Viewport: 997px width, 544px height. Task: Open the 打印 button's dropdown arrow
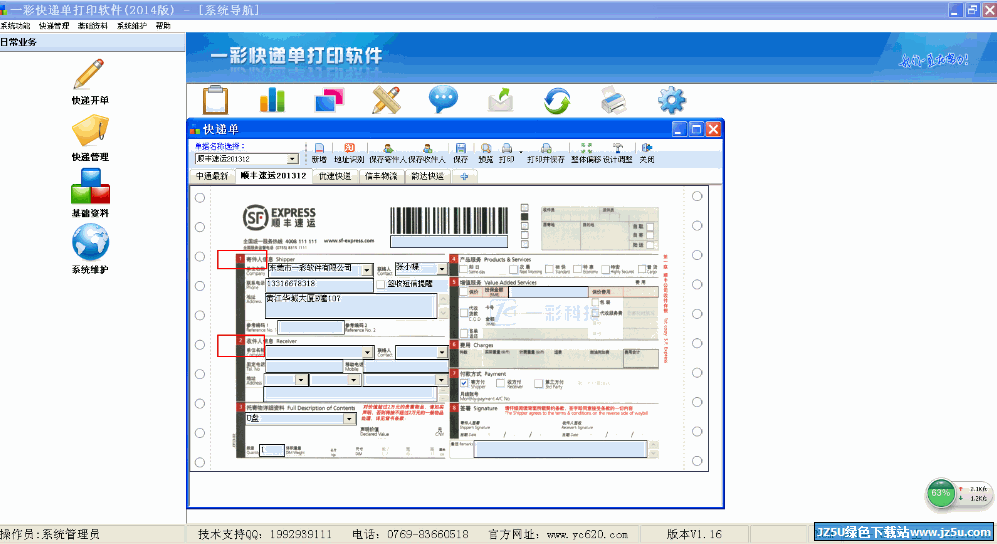coord(520,153)
